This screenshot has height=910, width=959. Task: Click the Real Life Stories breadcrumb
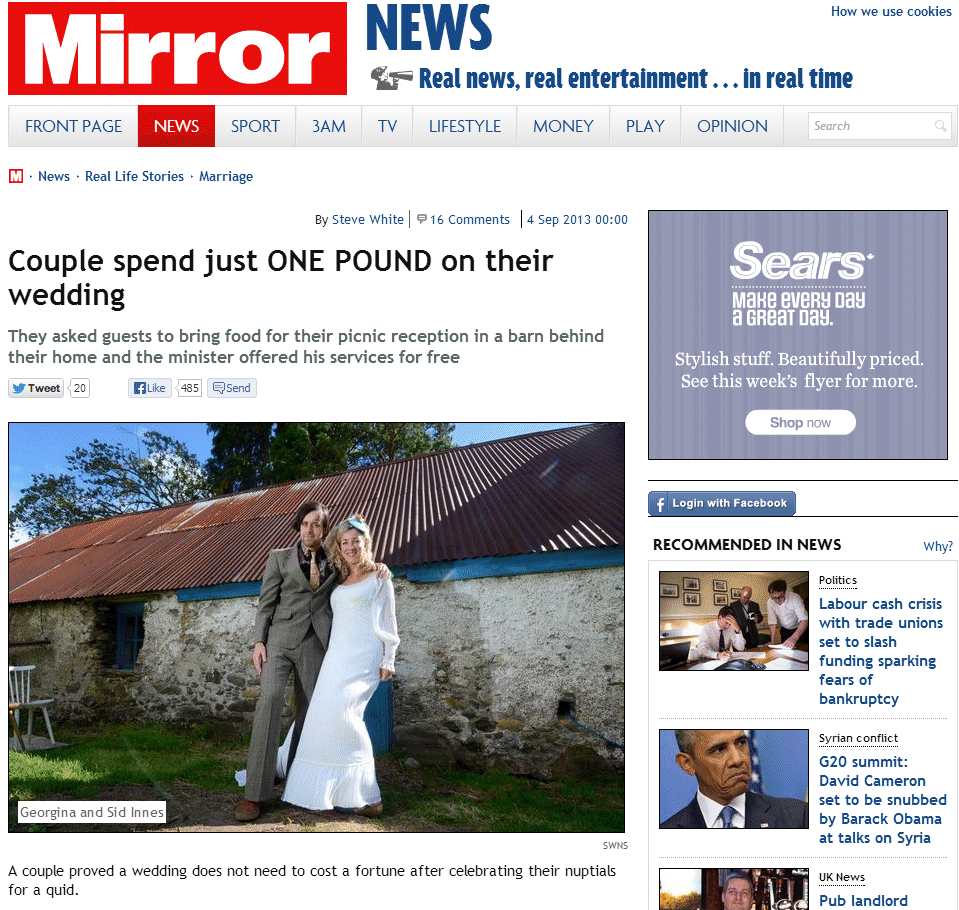click(134, 176)
